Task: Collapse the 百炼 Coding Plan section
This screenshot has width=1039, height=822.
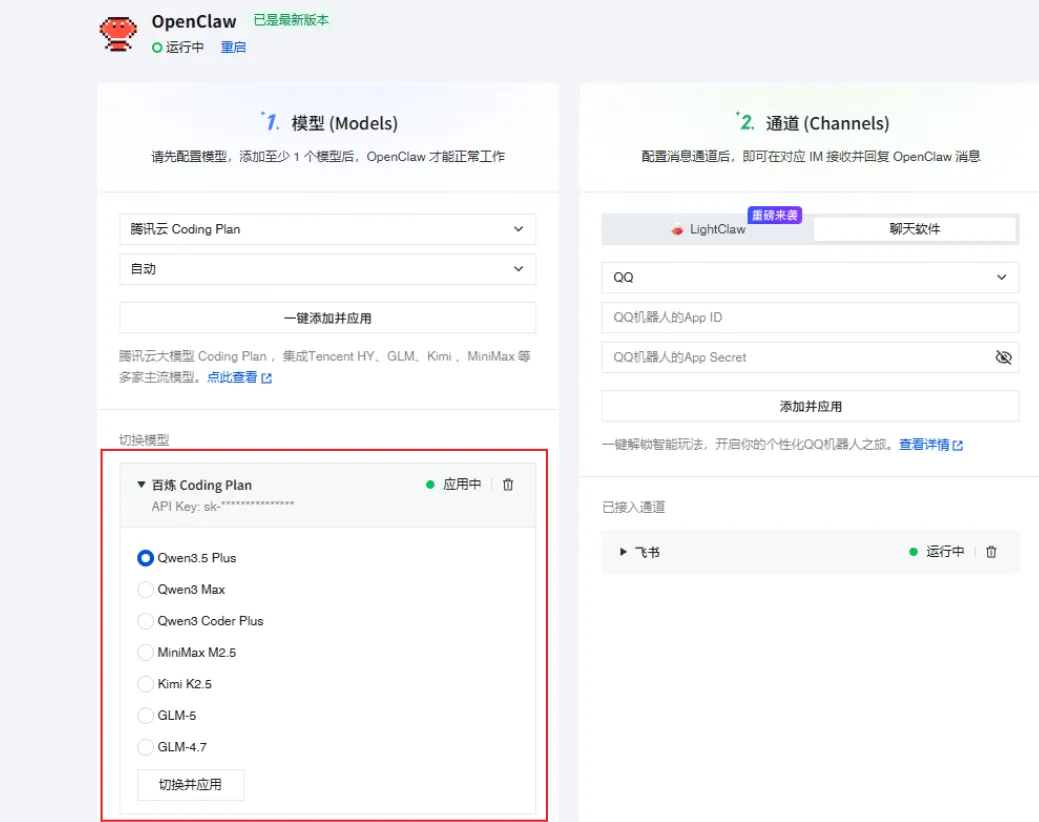Action: tap(141, 485)
